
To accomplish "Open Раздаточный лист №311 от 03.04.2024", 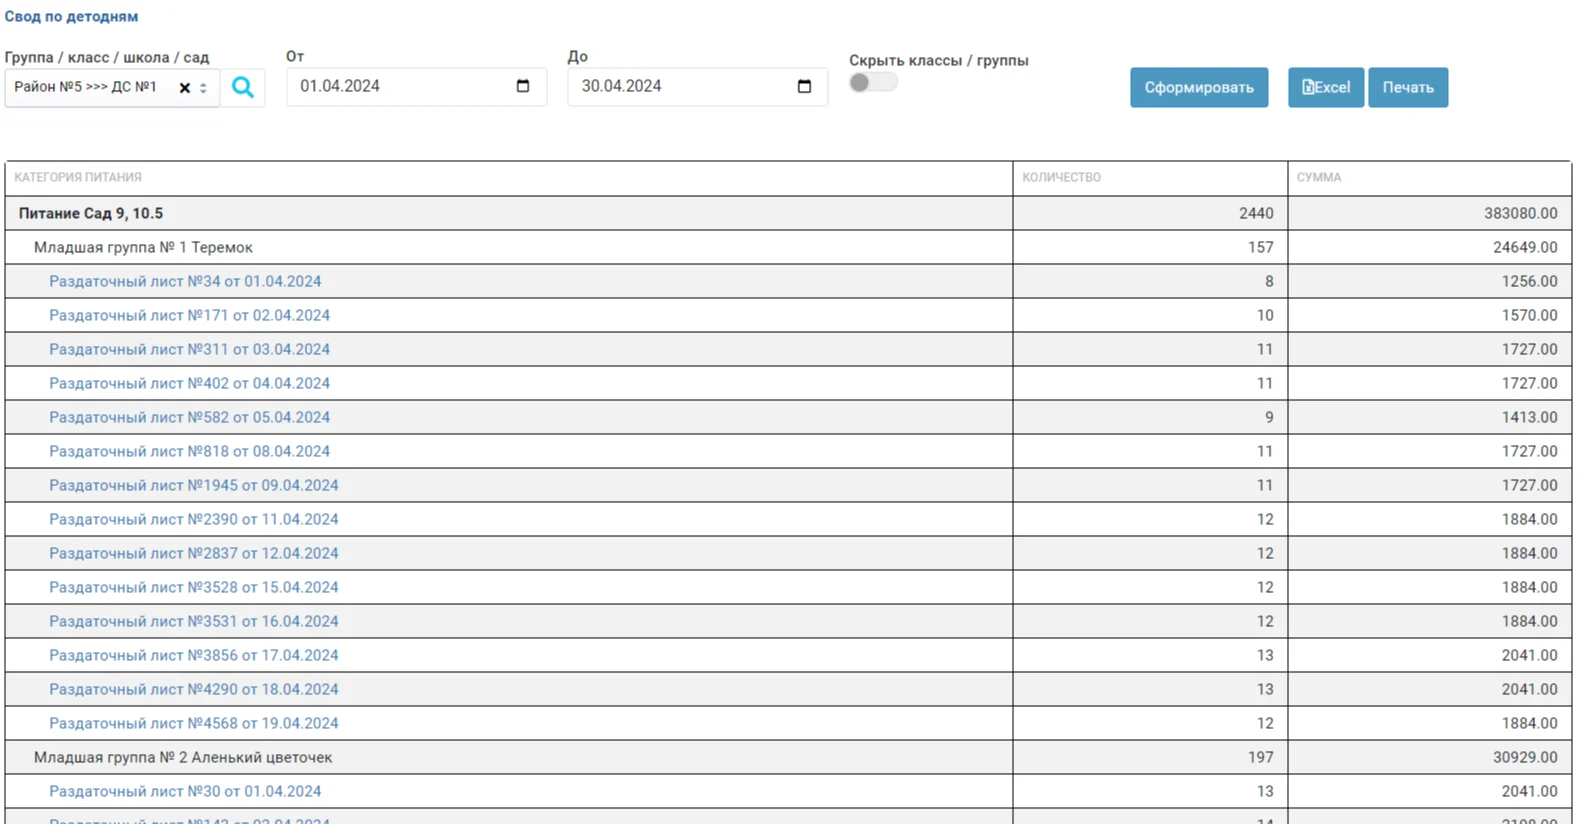I will pos(189,350).
